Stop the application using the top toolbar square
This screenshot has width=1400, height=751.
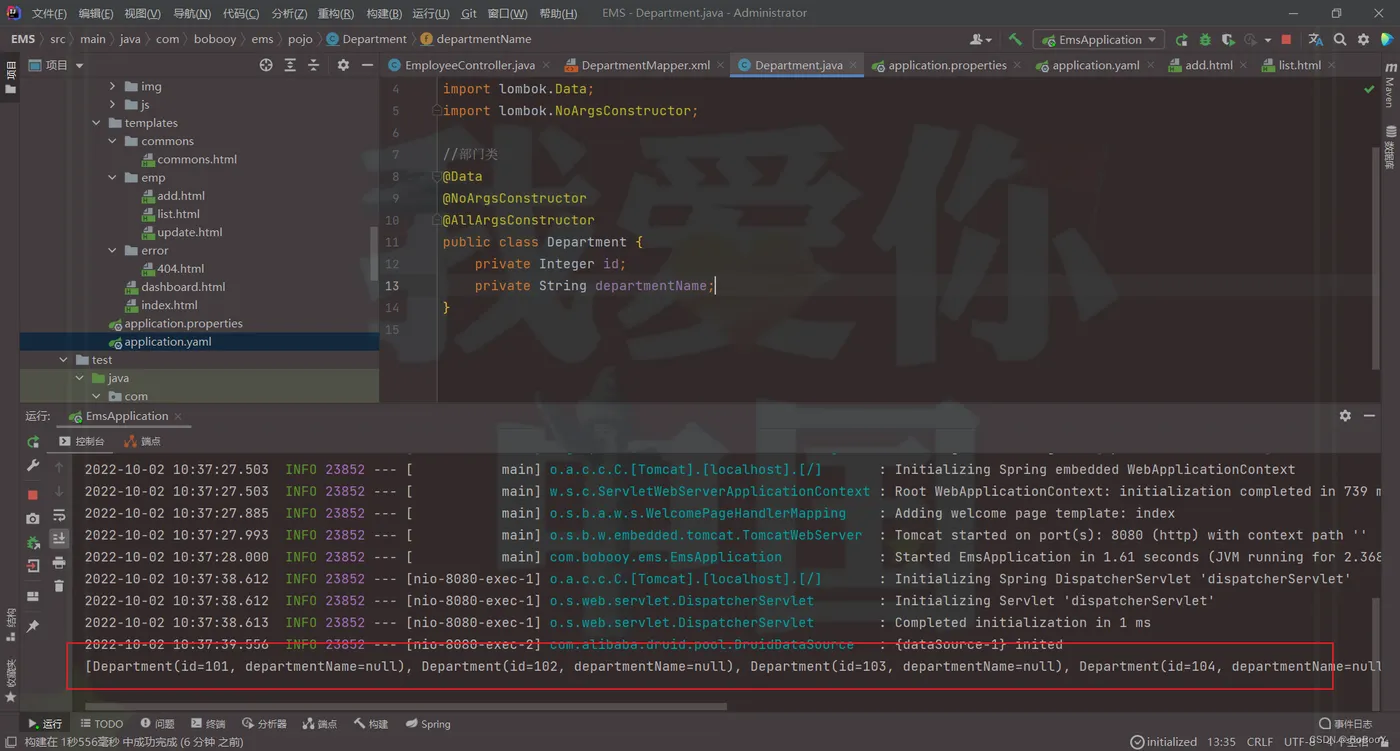(x=1286, y=40)
